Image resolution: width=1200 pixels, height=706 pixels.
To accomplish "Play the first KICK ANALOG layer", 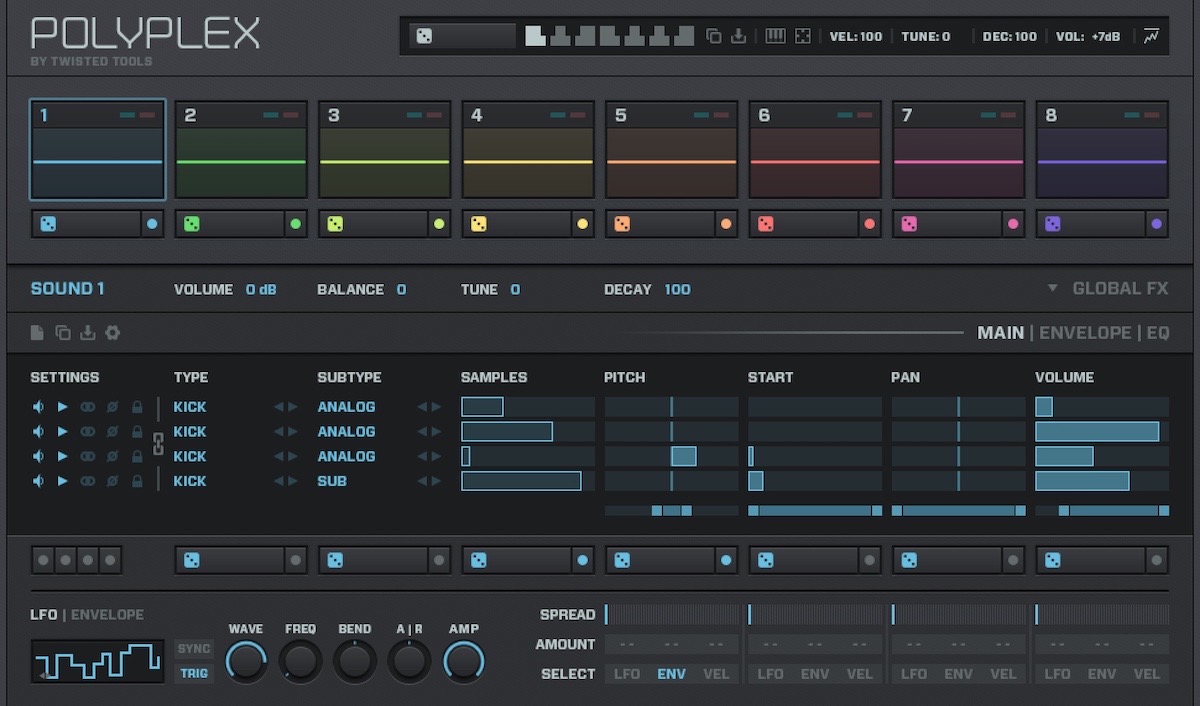I will [62, 407].
